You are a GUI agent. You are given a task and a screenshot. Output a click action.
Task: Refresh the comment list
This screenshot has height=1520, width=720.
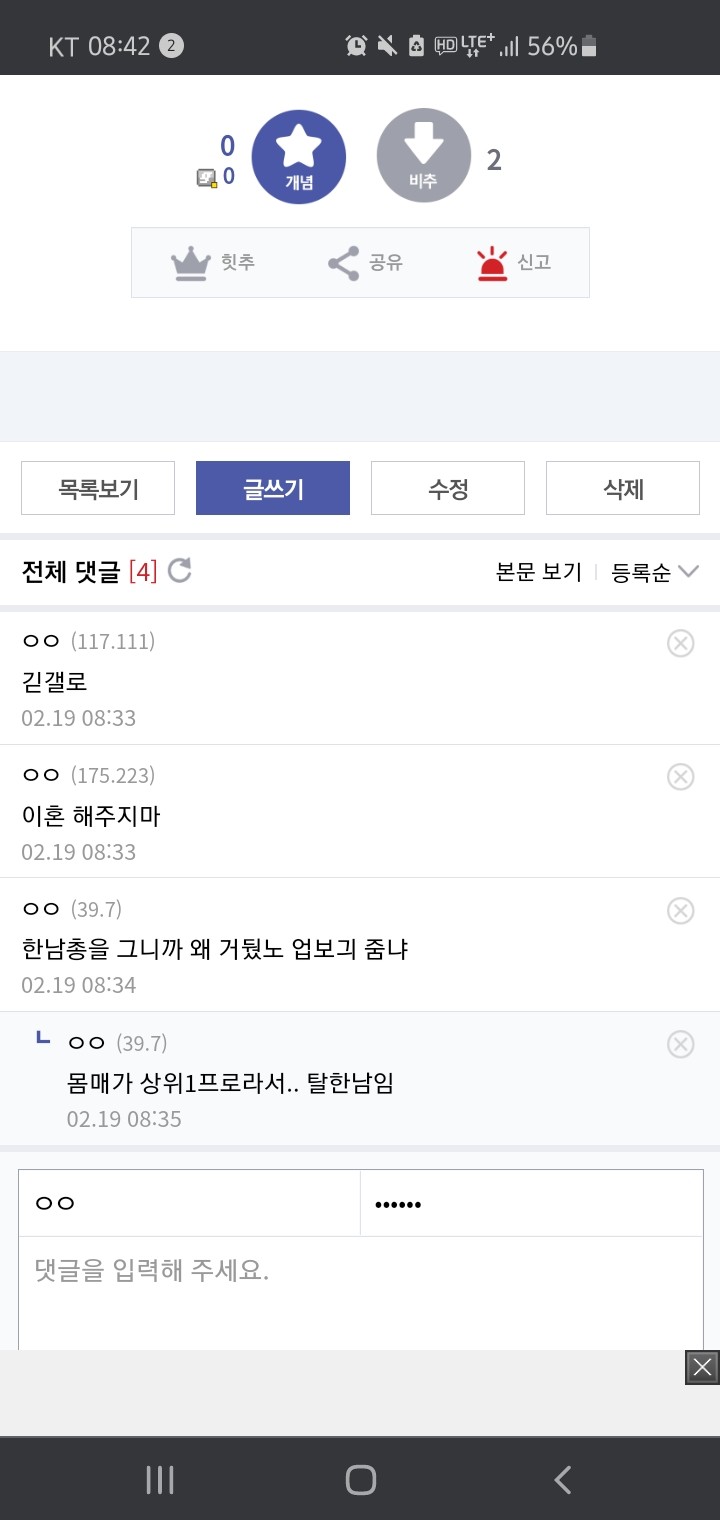pos(179,571)
